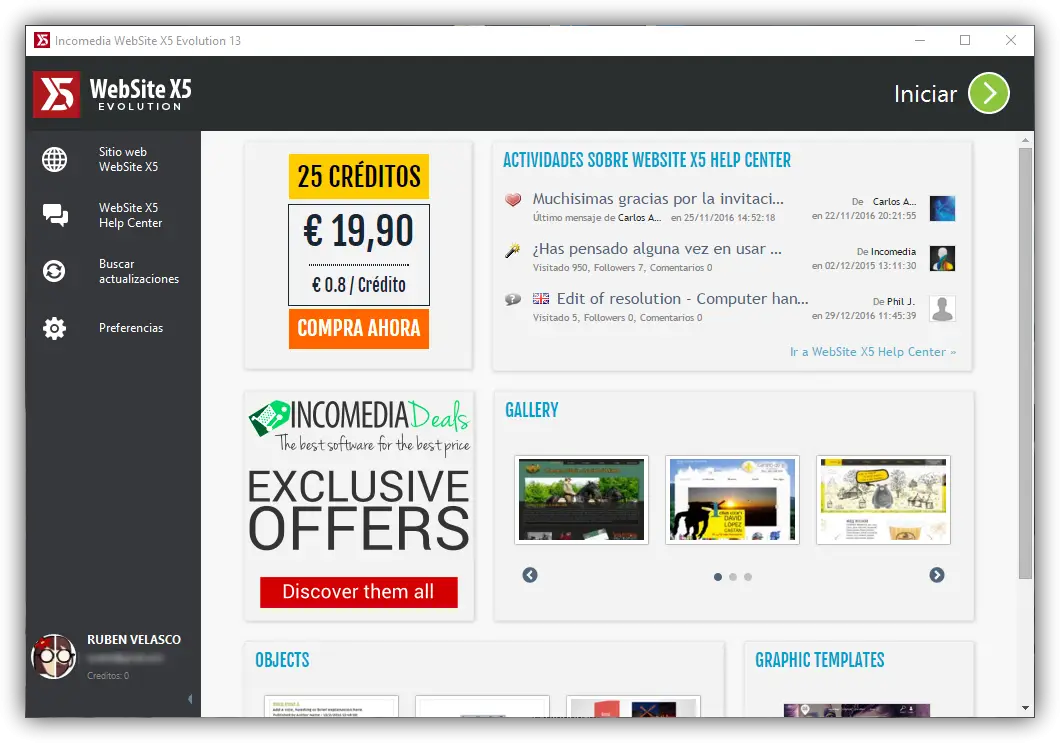Collapse the sidebar with the small arrow
Viewport: 1060px width, 743px height.
tap(190, 698)
